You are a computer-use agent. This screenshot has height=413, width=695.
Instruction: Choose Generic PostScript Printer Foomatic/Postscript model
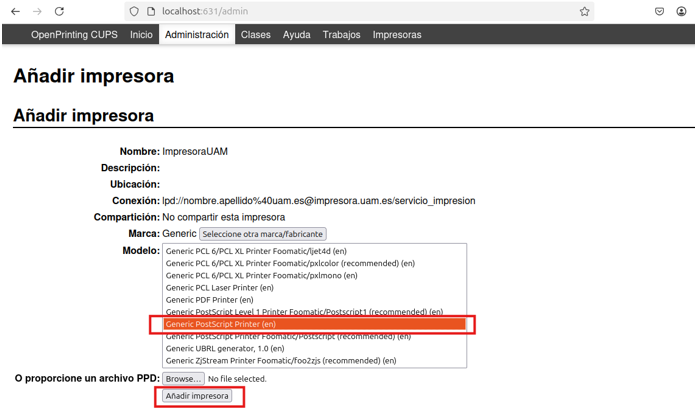[x=315, y=337]
